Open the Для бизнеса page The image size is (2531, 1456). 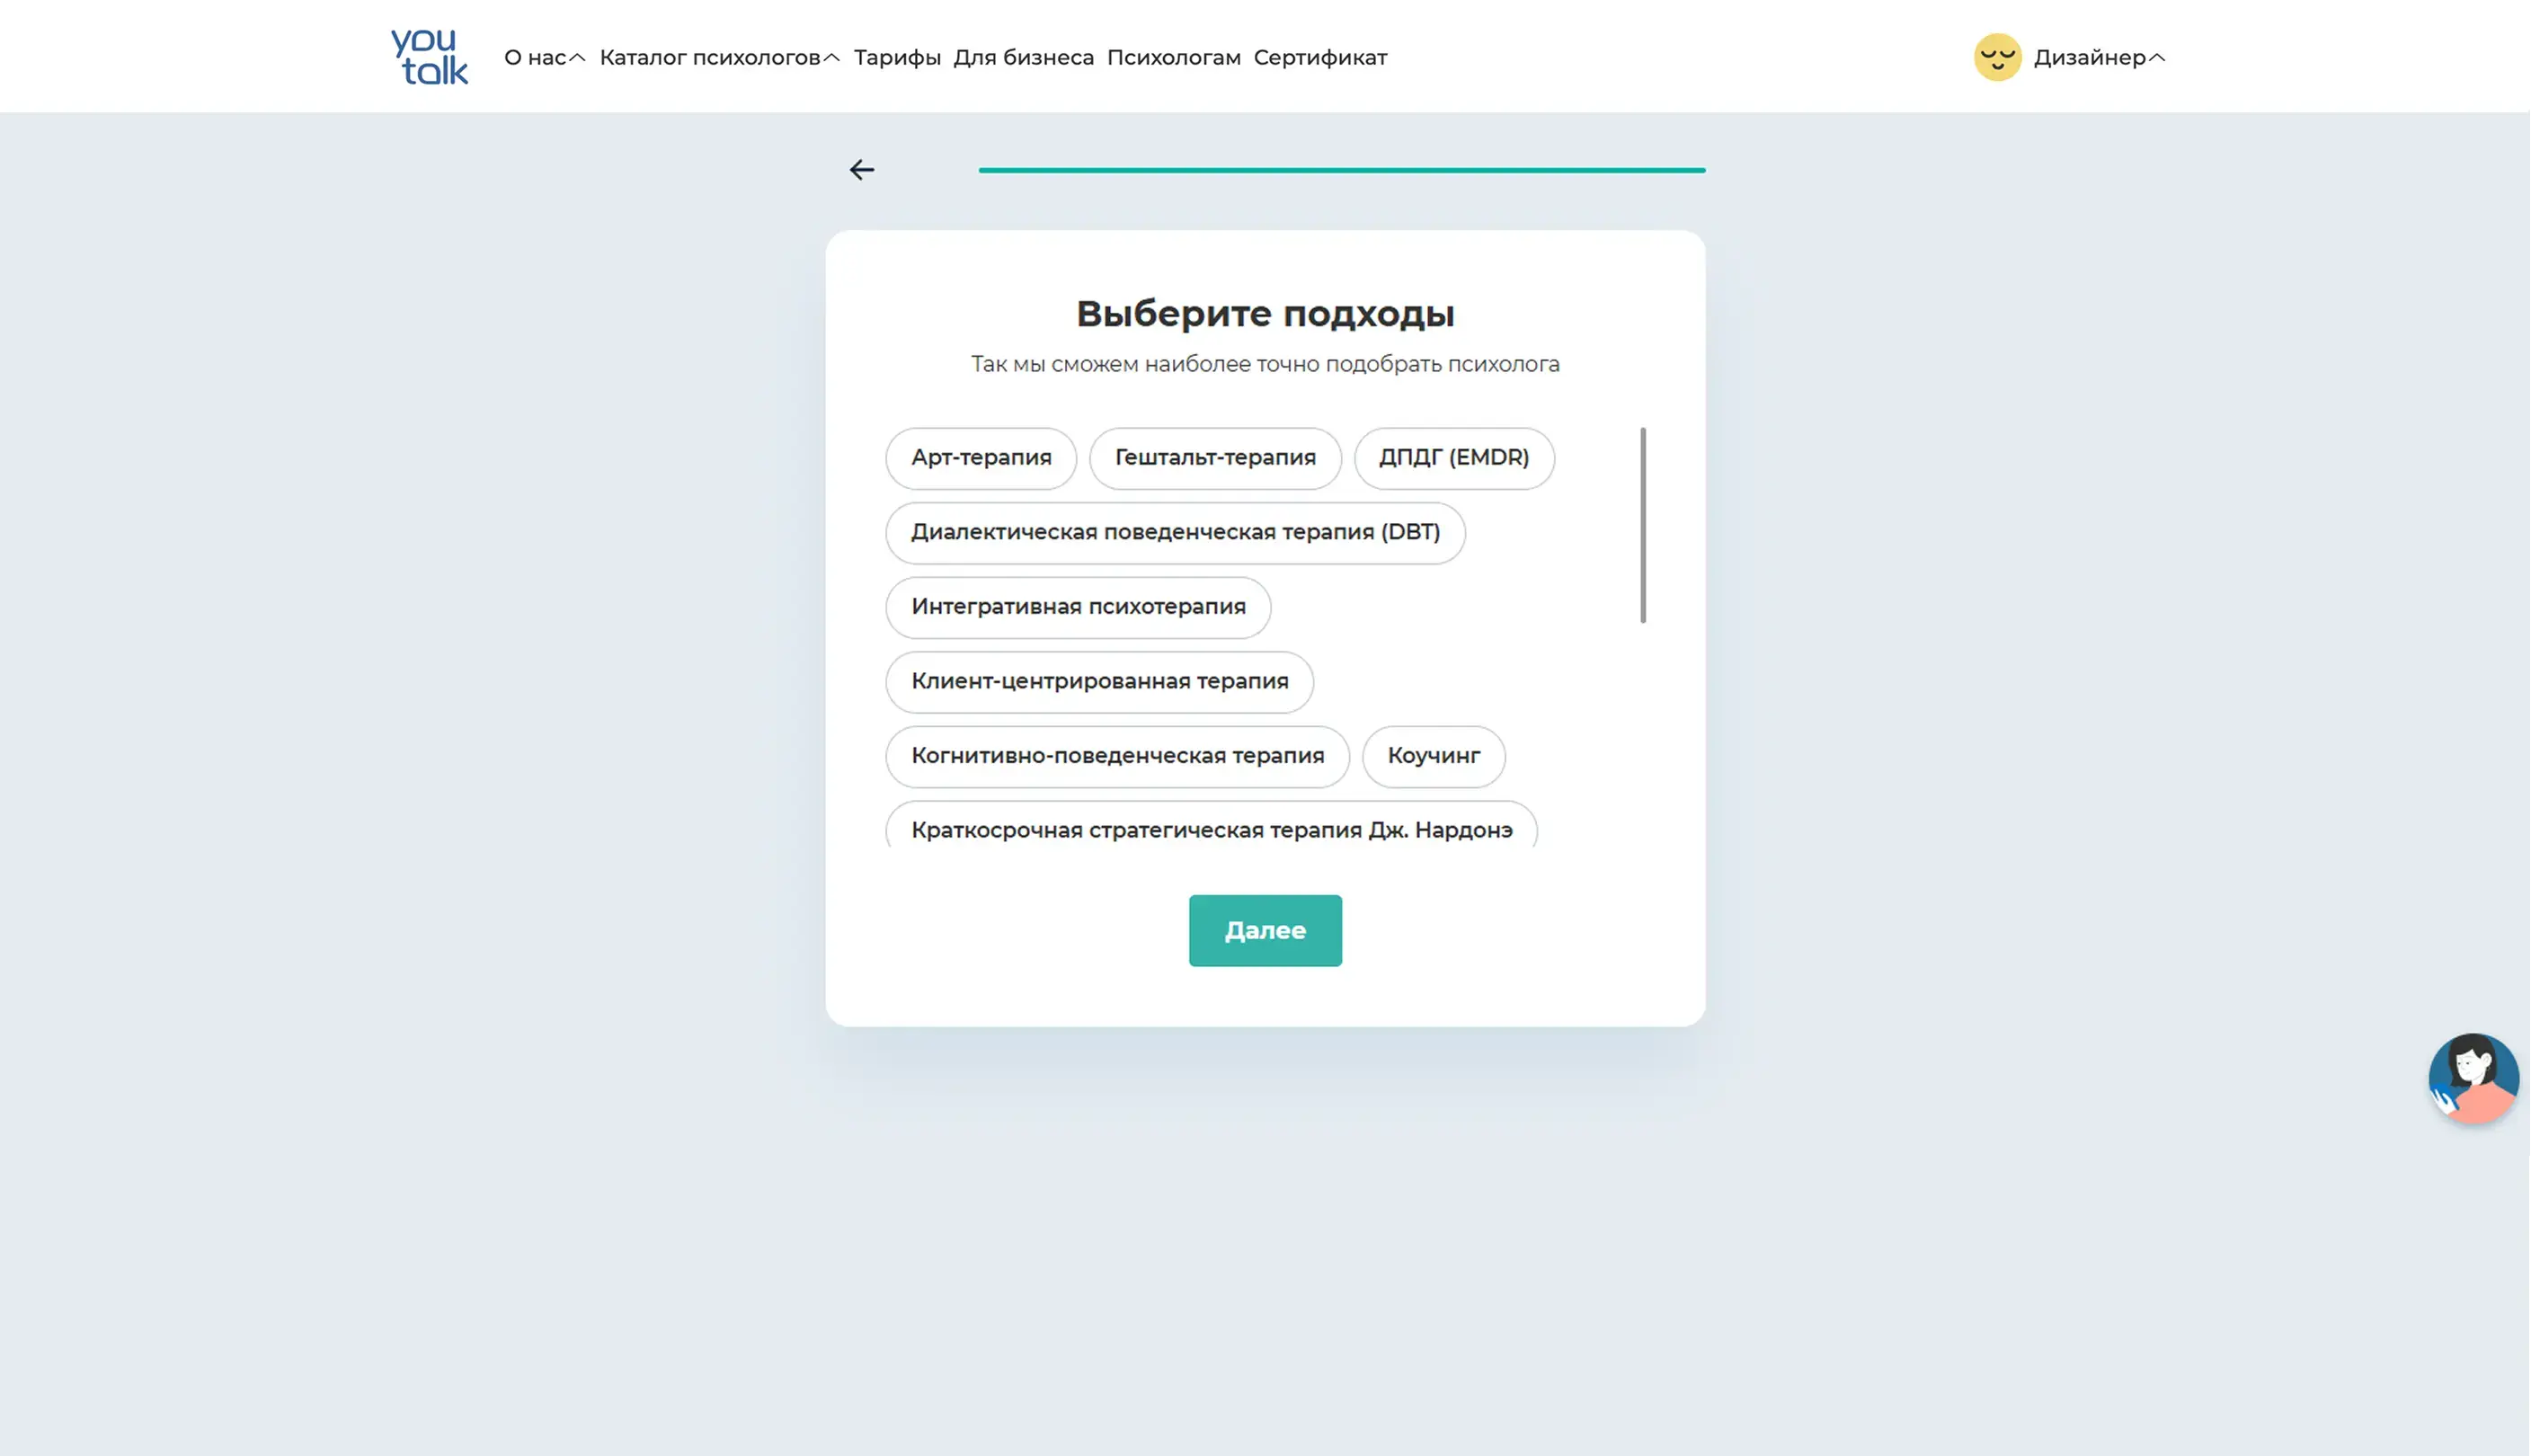coord(1023,58)
